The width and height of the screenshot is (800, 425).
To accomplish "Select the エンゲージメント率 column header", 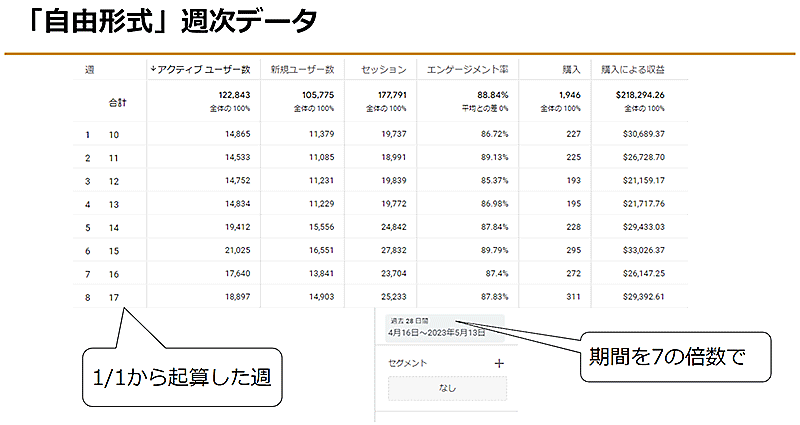I will pyautogui.click(x=468, y=70).
